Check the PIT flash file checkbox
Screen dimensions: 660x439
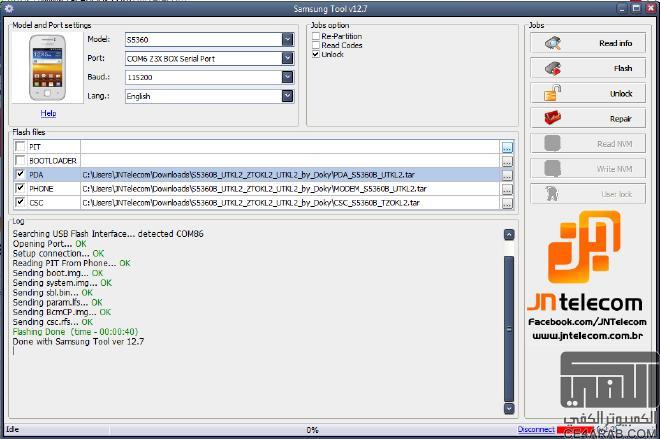[x=20, y=146]
